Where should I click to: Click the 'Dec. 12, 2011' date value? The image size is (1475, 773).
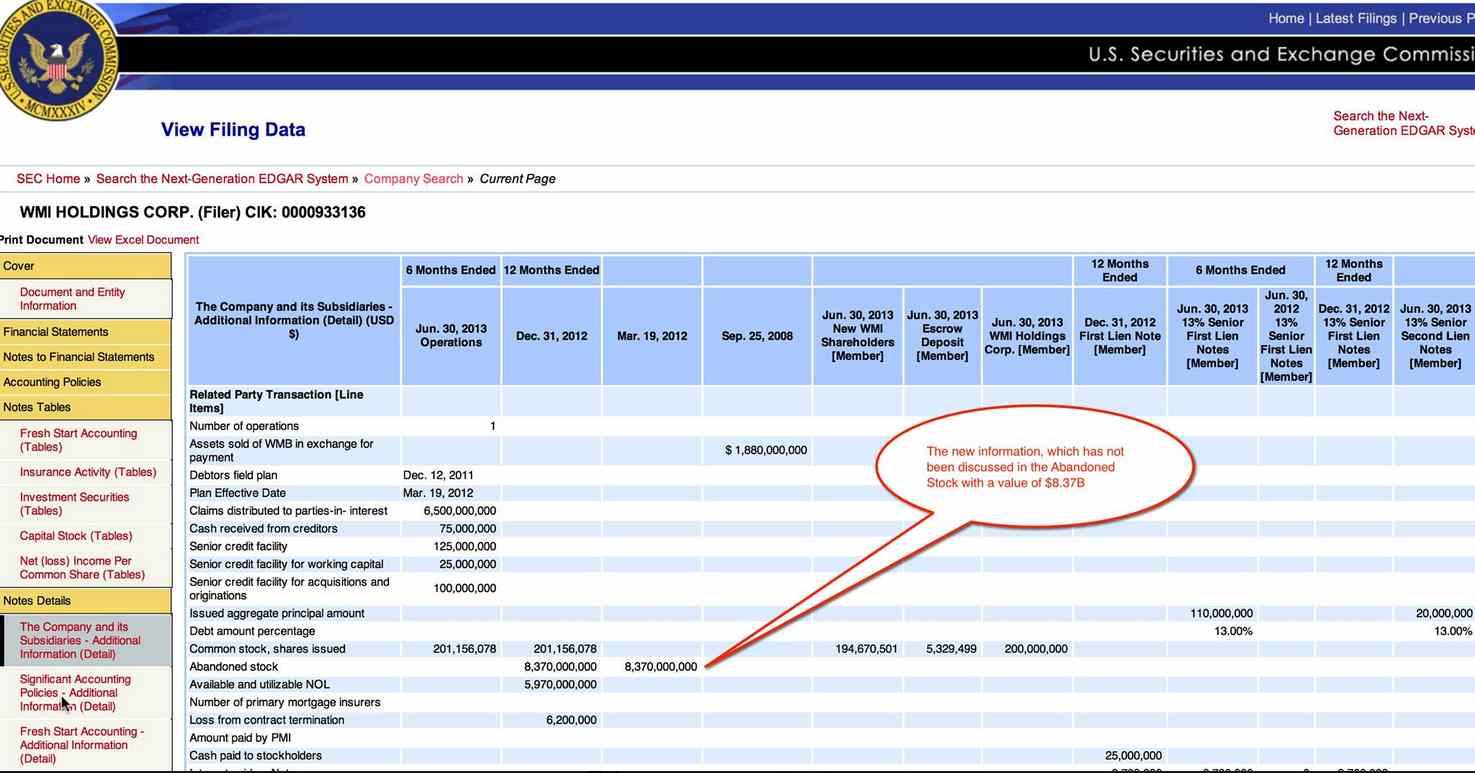[x=438, y=475]
